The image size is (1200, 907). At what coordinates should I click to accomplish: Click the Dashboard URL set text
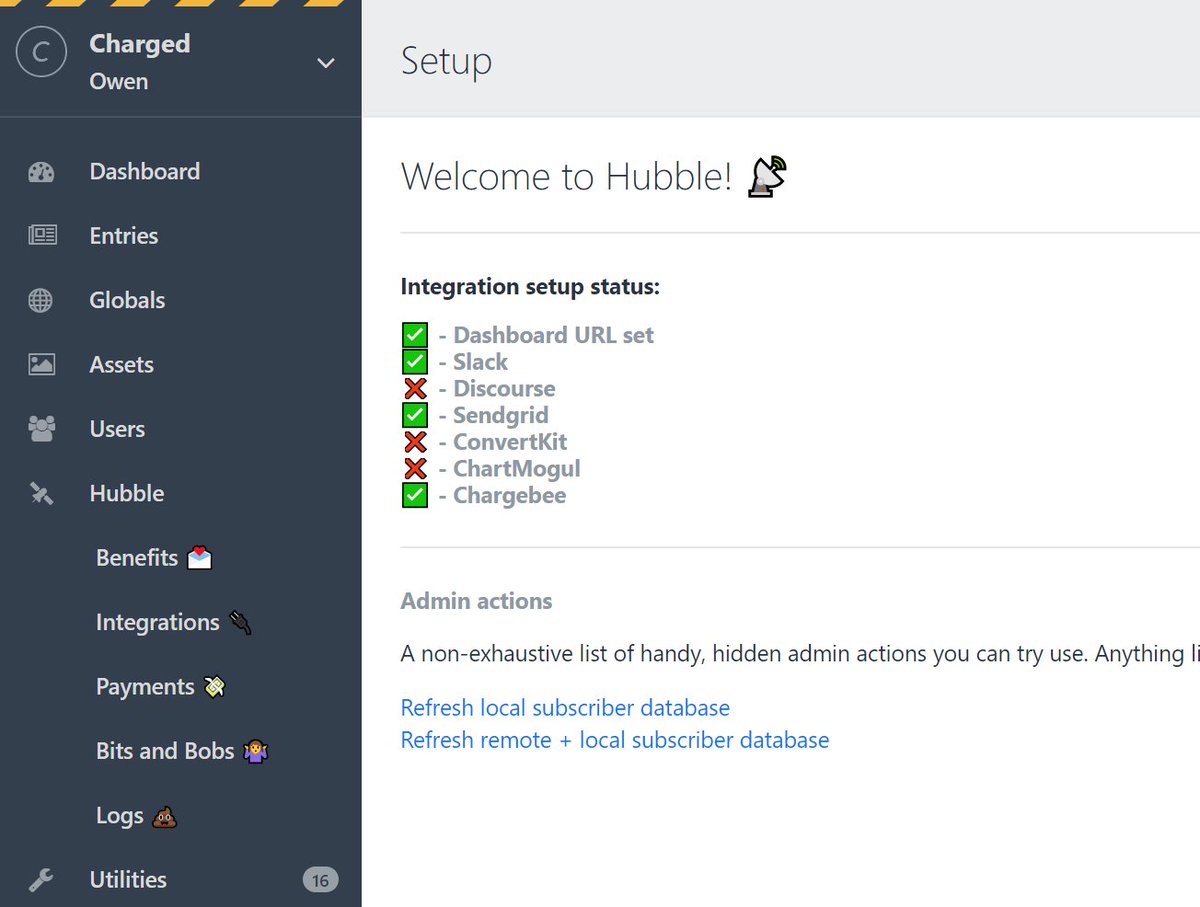click(553, 335)
